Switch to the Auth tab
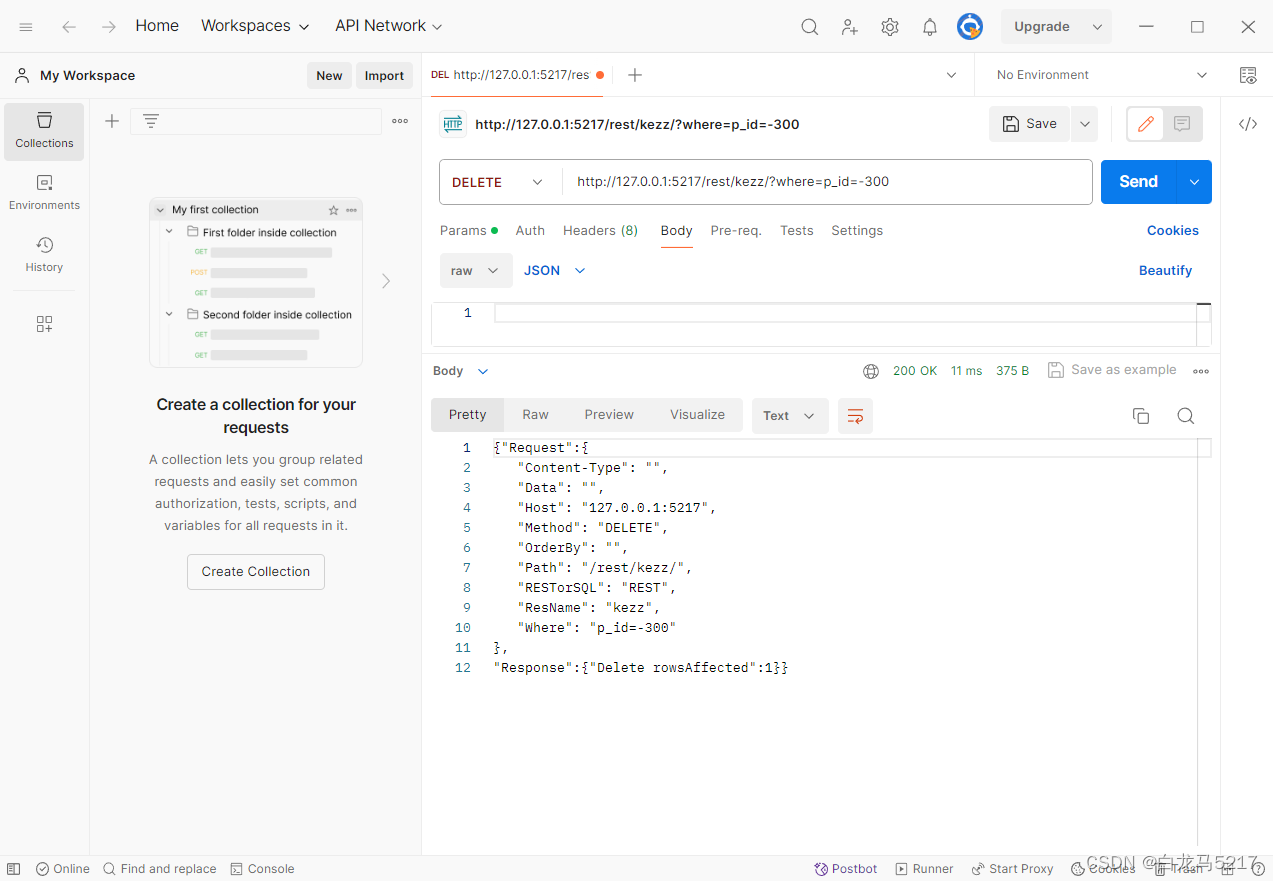The width and height of the screenshot is (1273, 881). 530,231
